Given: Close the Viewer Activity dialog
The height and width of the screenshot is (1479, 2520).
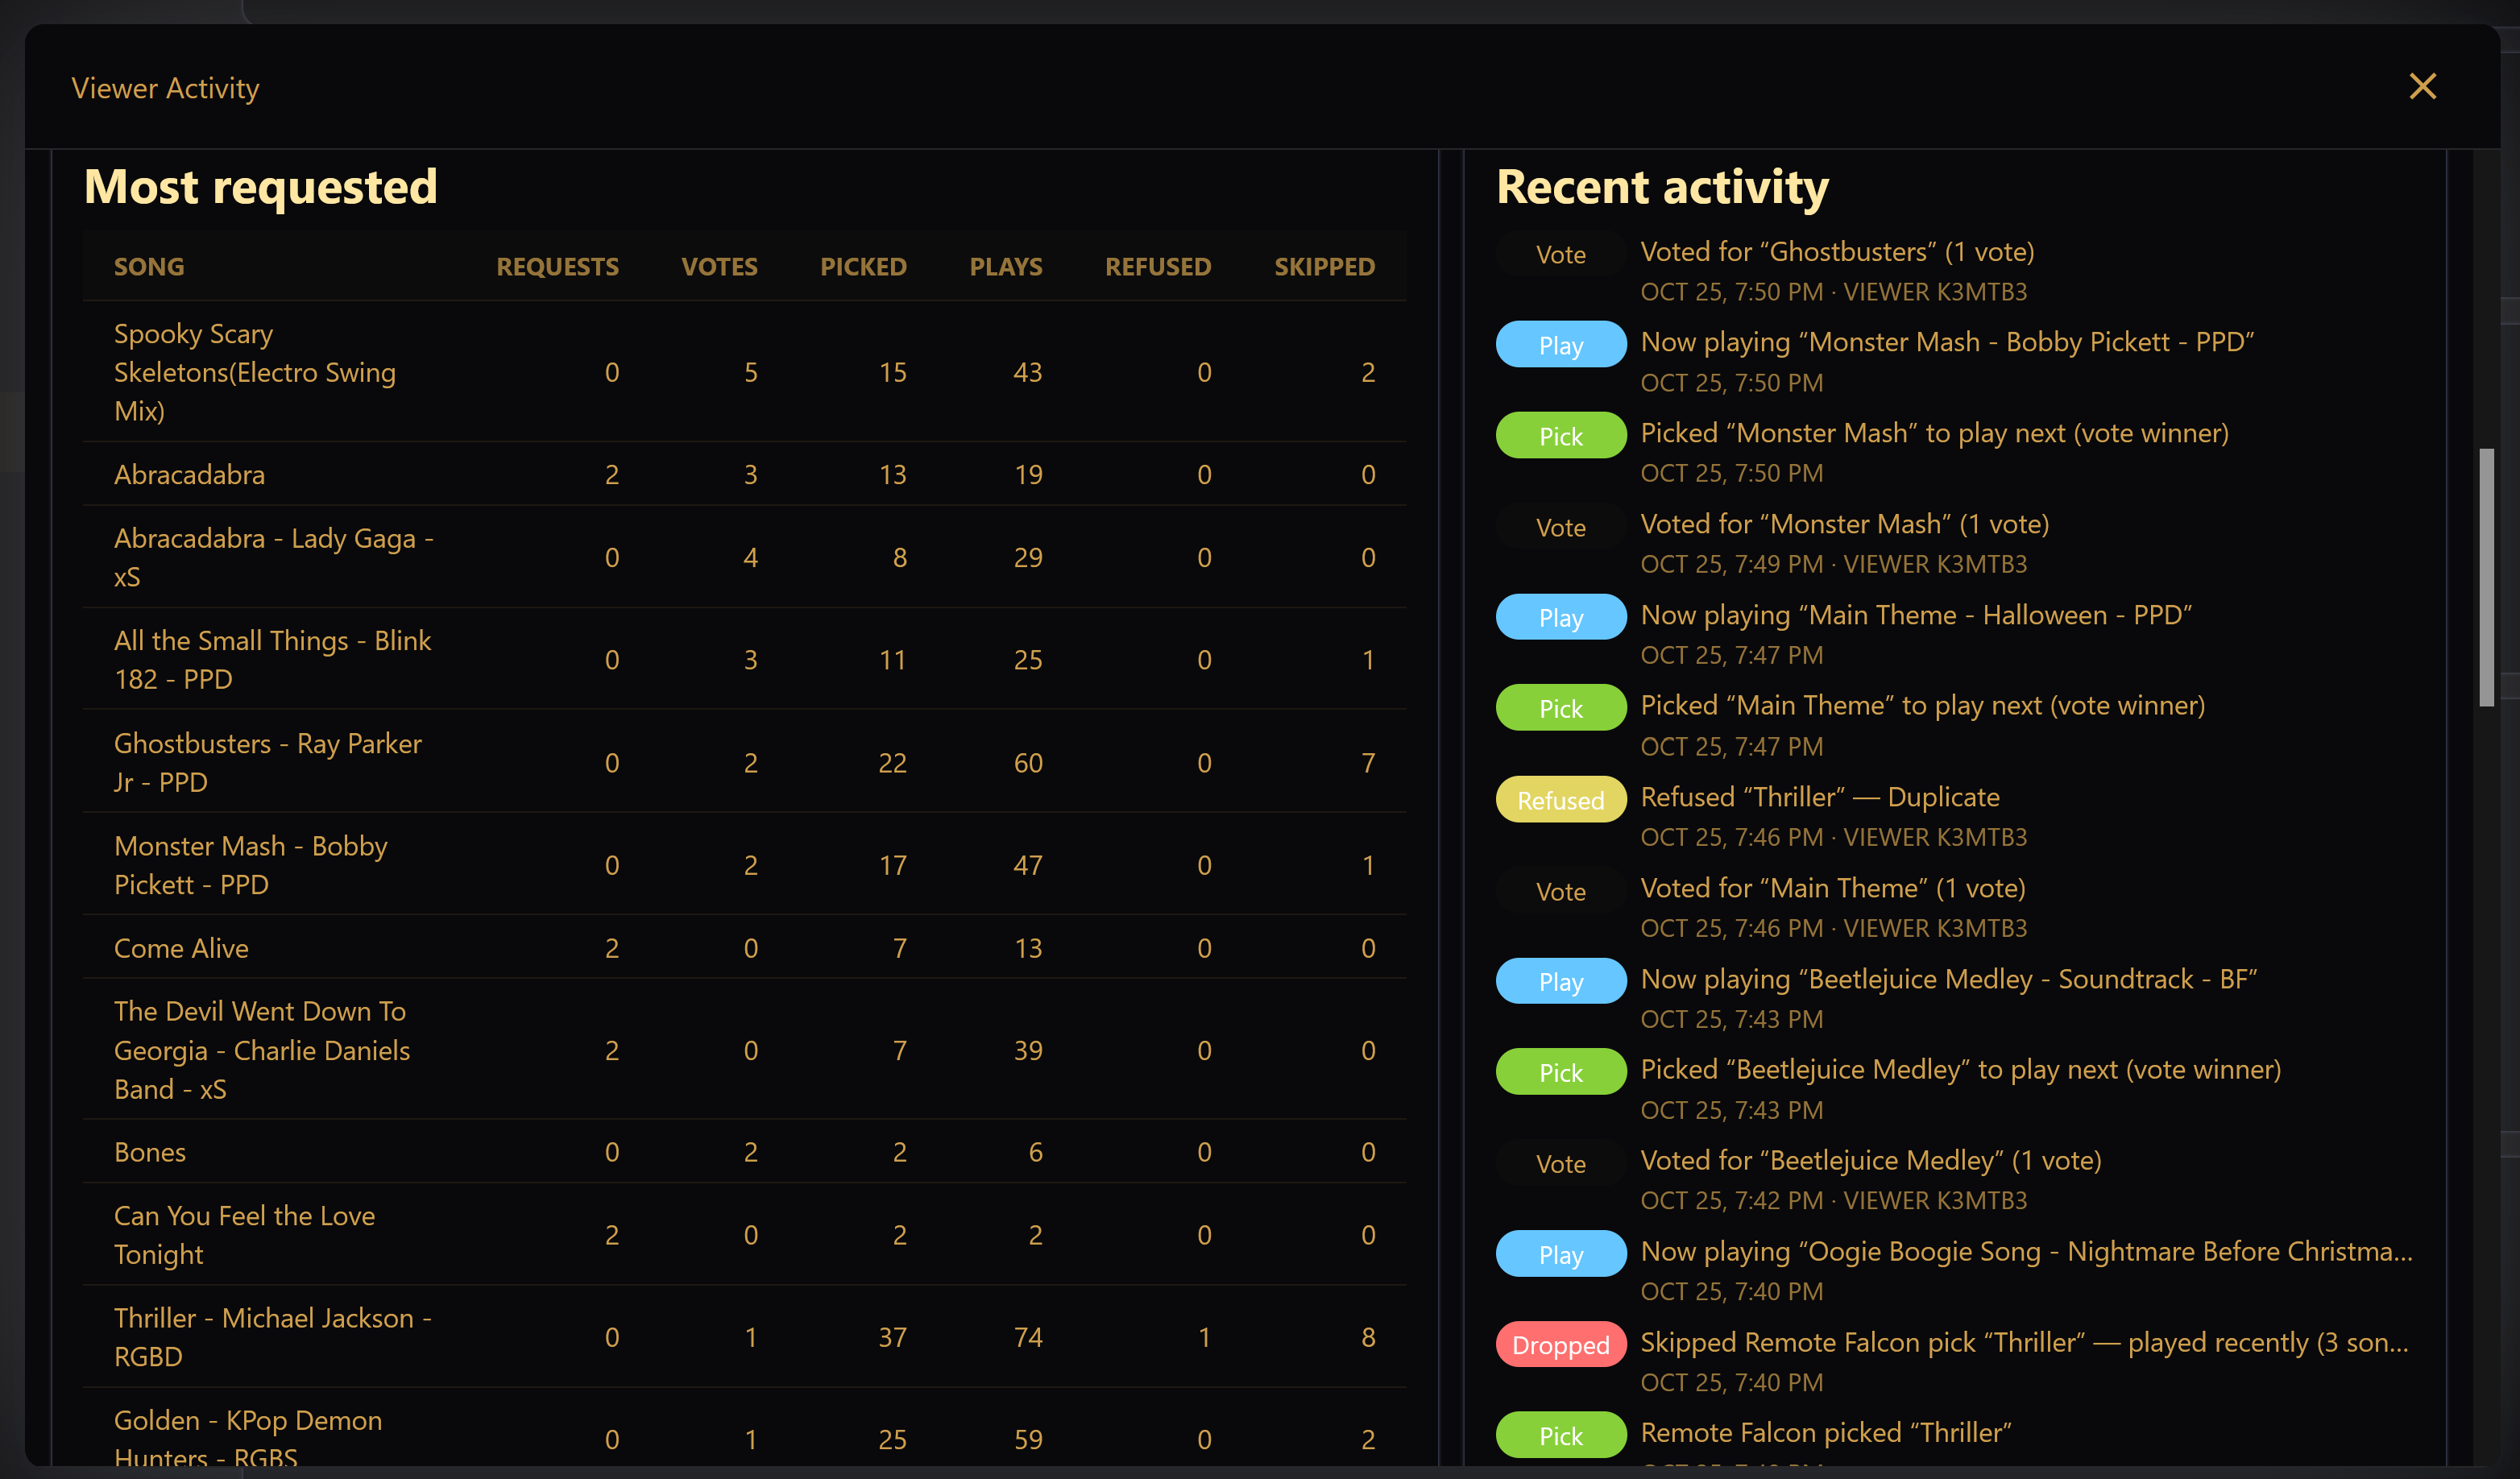Looking at the screenshot, I should click(2422, 87).
